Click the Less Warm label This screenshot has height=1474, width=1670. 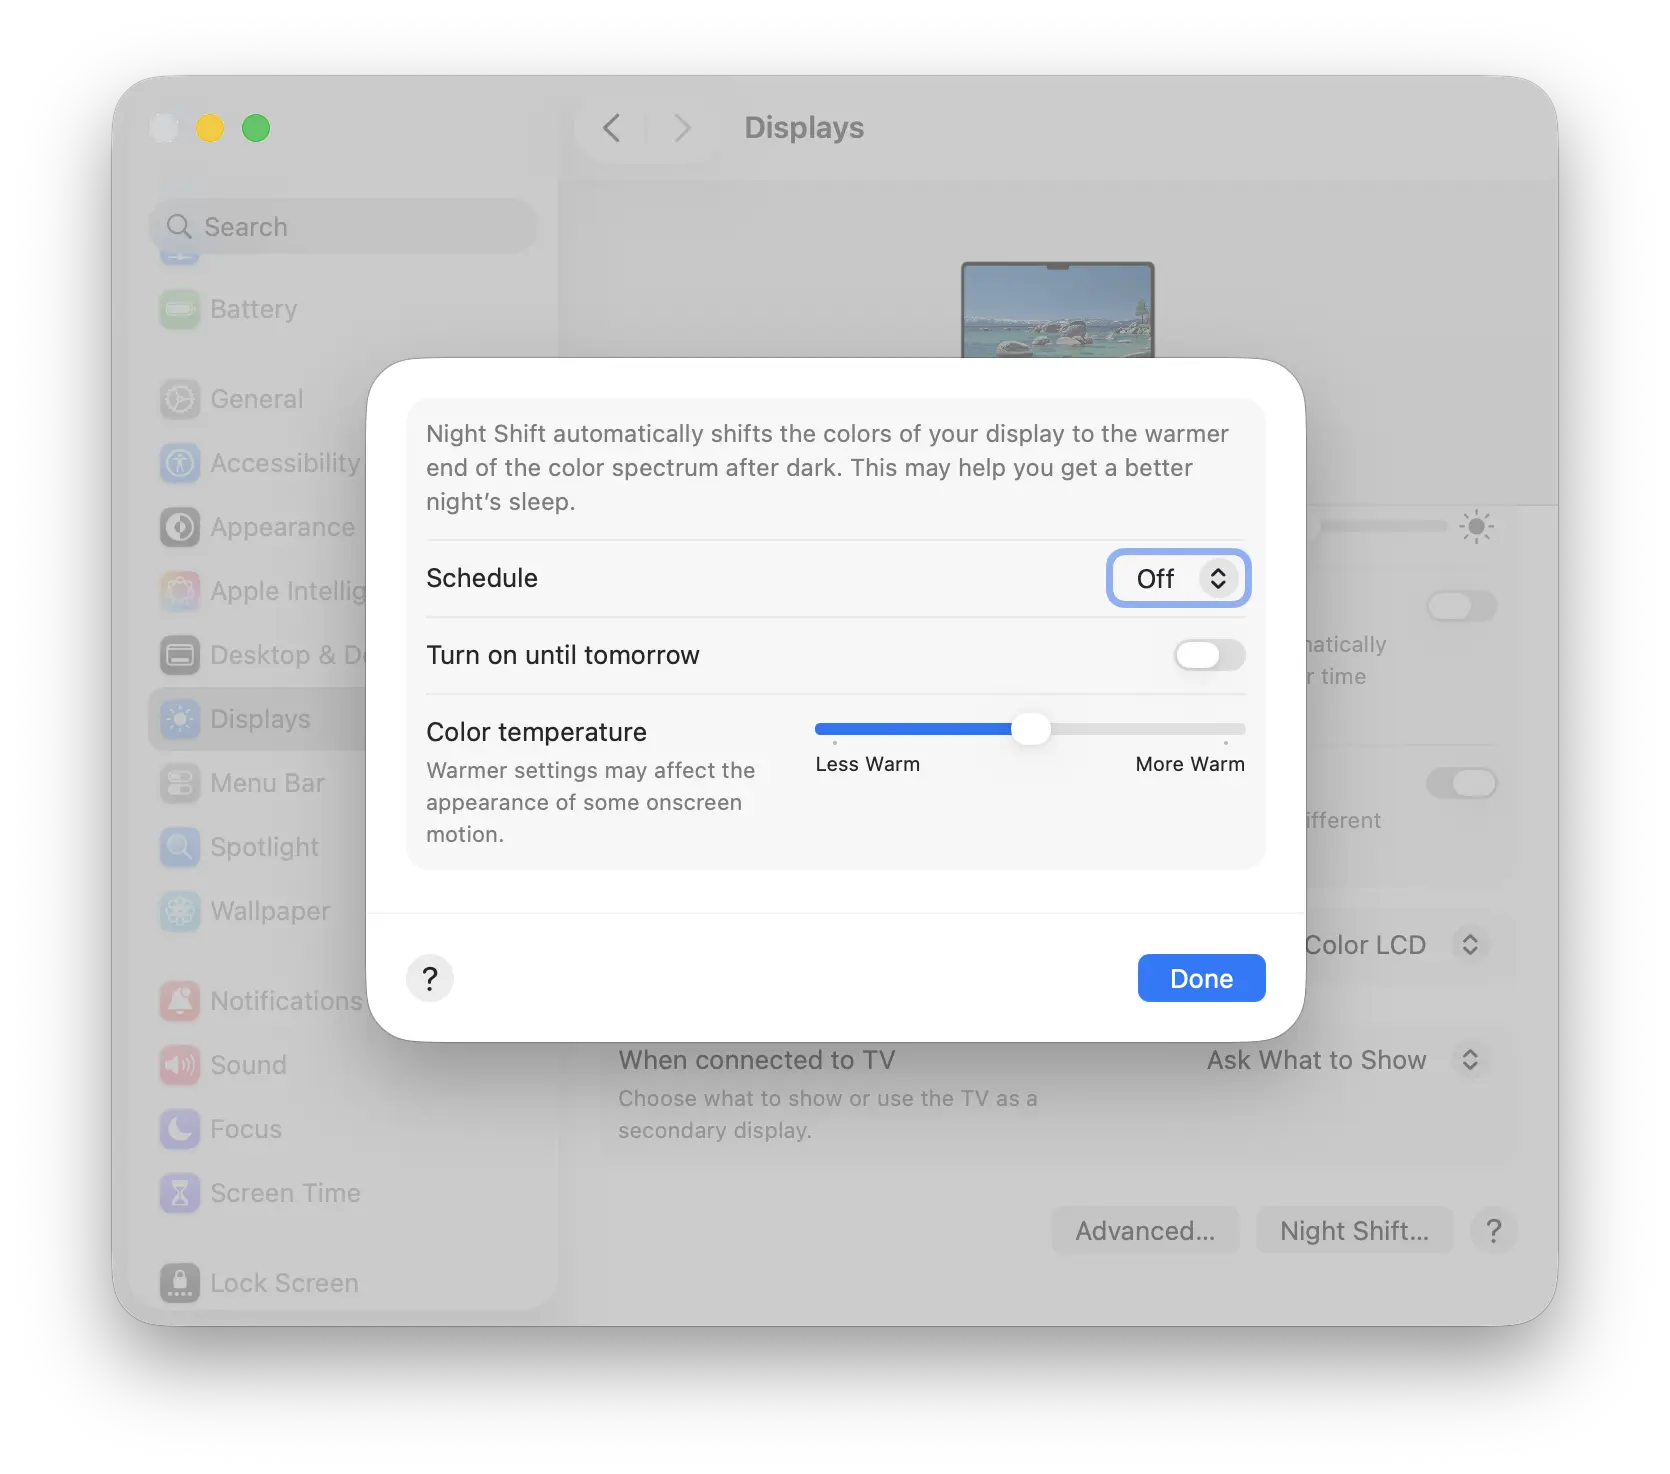pyautogui.click(x=867, y=764)
